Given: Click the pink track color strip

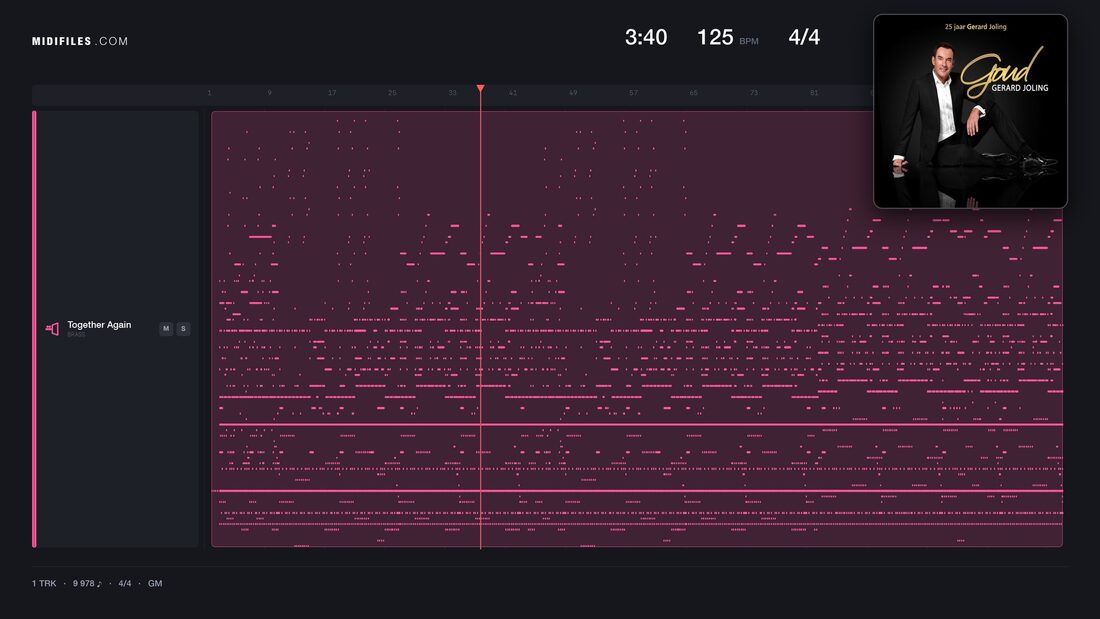Looking at the screenshot, I should [x=34, y=329].
